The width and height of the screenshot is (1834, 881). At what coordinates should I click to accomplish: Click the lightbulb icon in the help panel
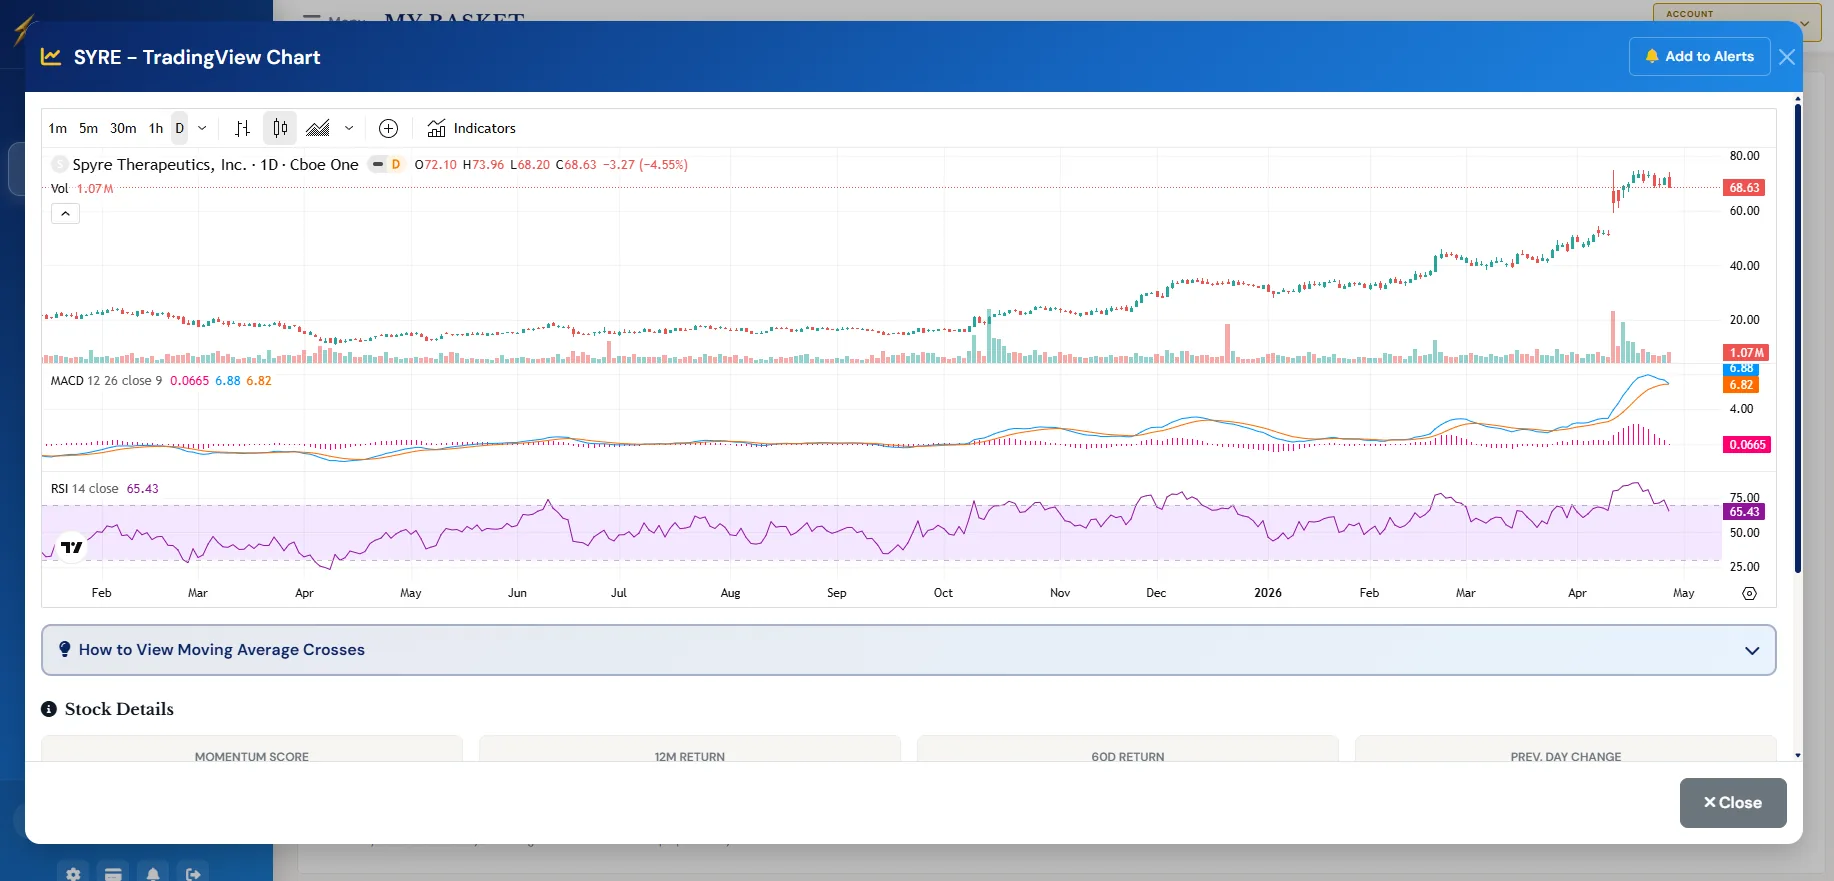pyautogui.click(x=65, y=649)
